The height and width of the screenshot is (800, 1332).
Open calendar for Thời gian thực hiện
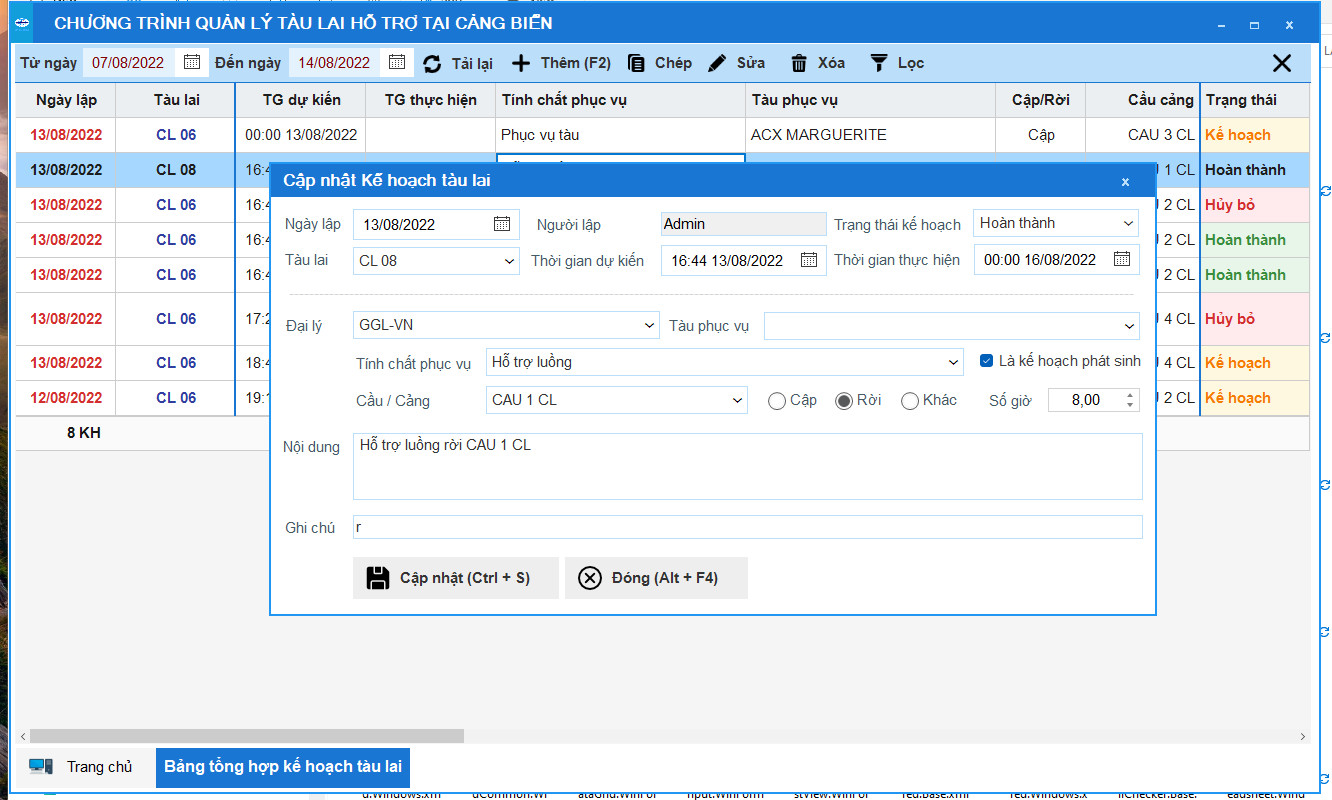1122,260
